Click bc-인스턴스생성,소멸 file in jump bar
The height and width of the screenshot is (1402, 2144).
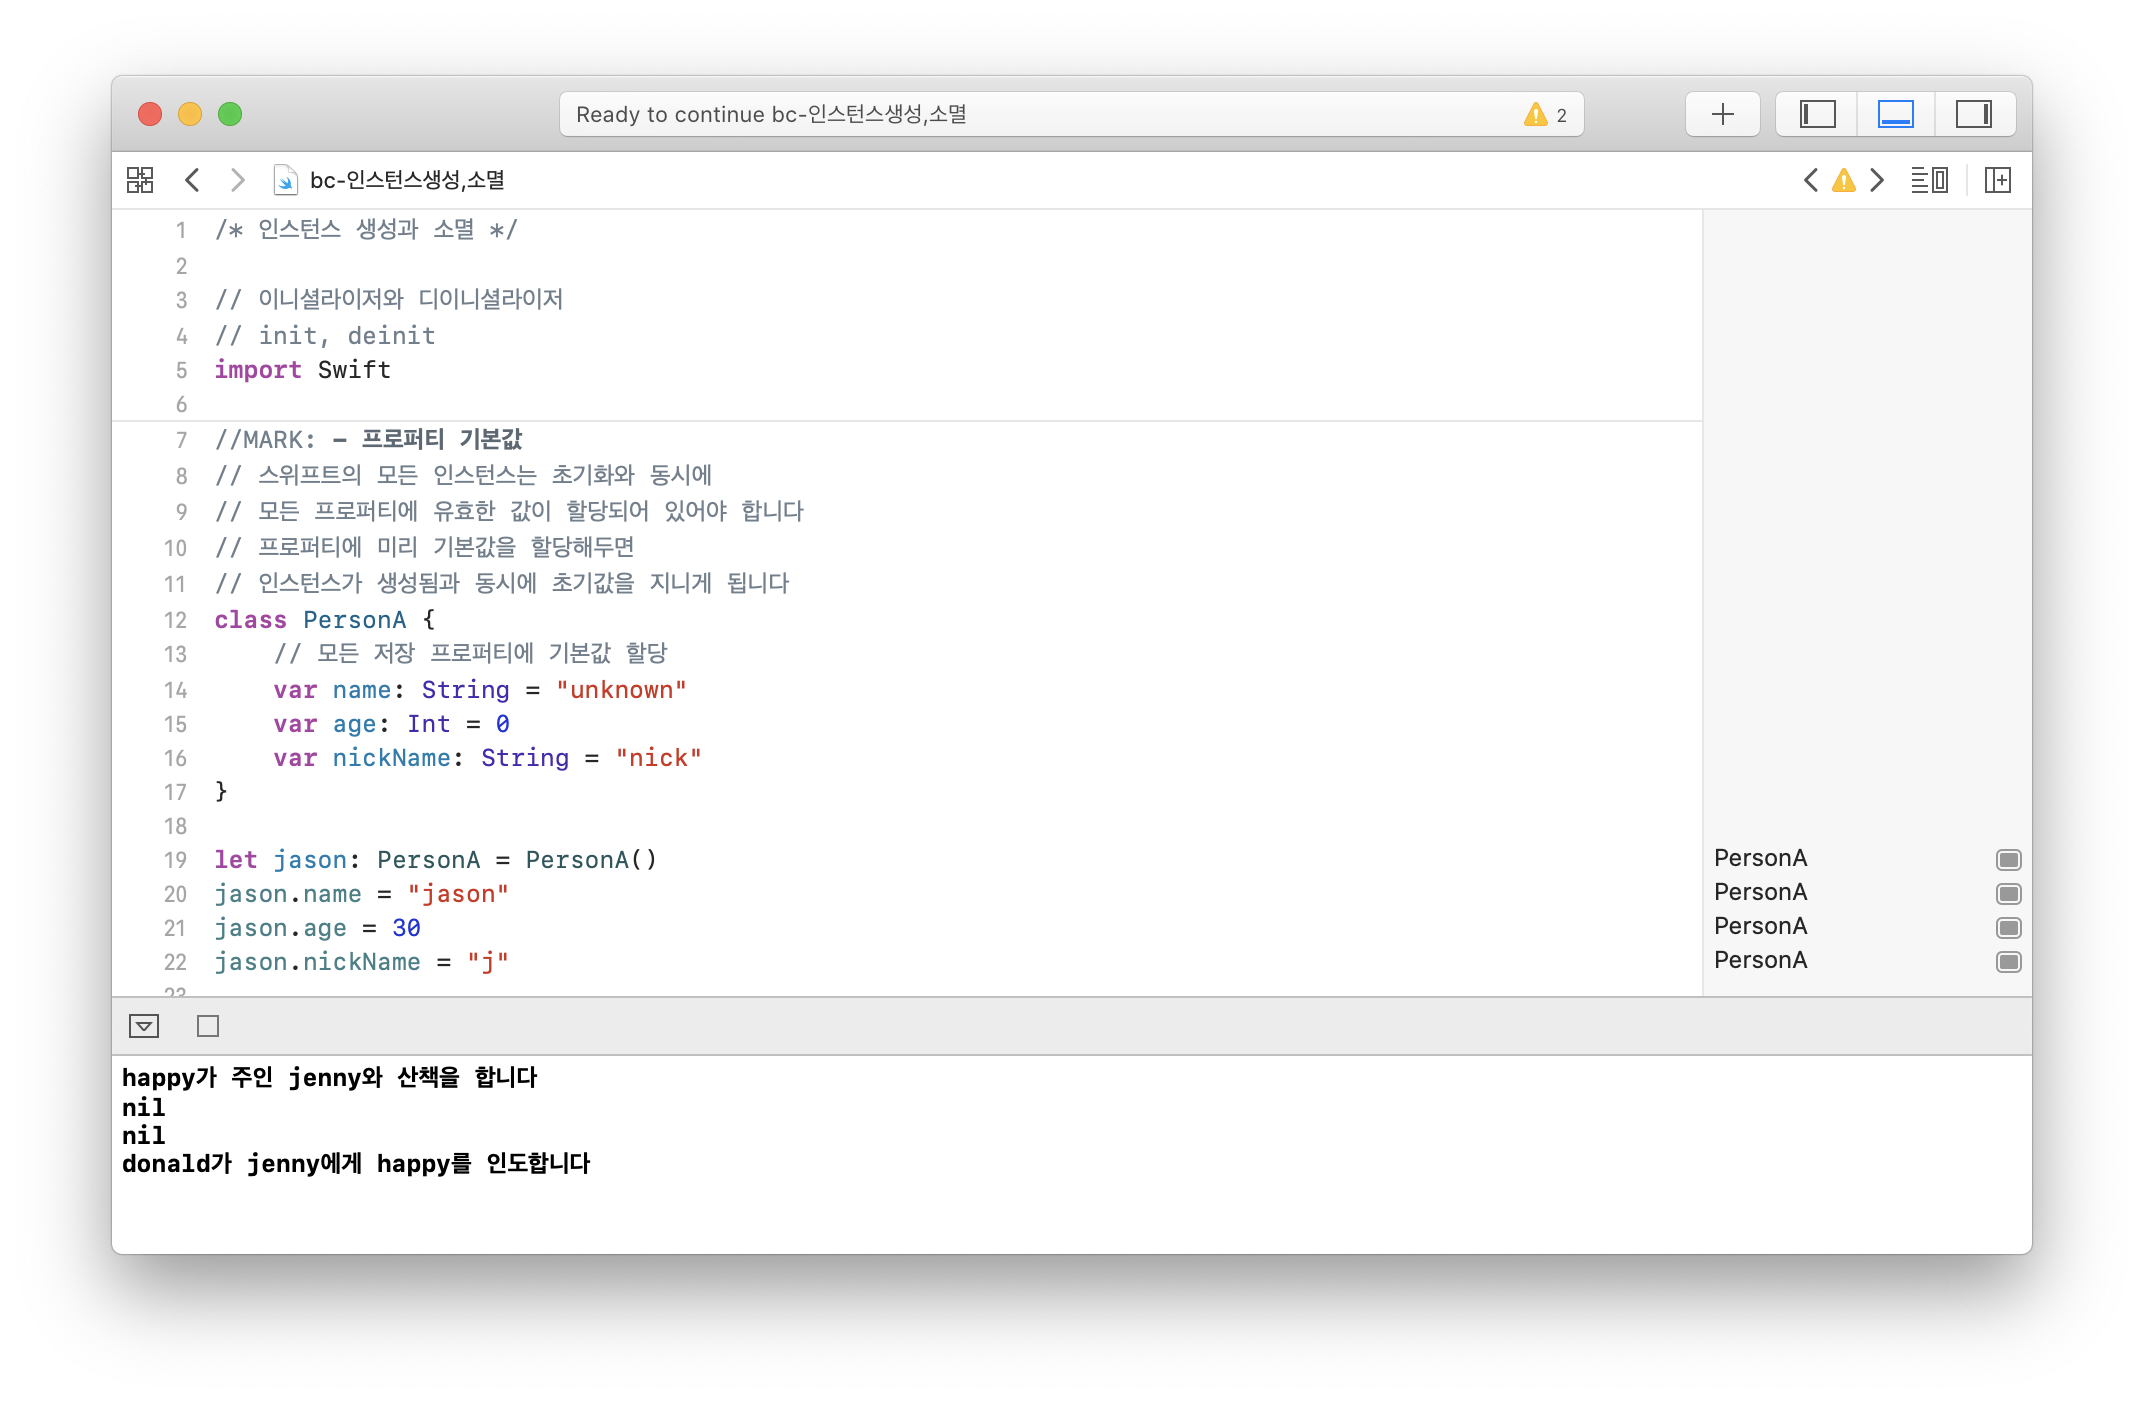[x=406, y=180]
